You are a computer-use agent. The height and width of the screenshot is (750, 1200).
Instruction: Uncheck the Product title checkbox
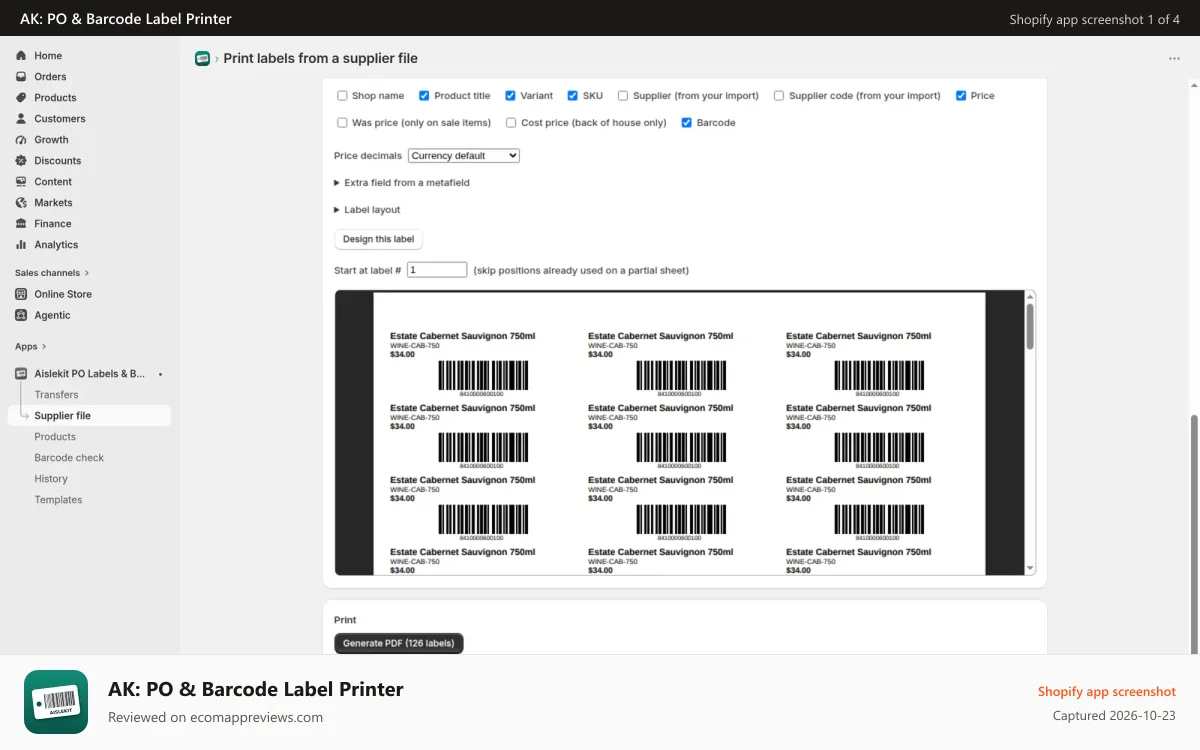point(424,96)
